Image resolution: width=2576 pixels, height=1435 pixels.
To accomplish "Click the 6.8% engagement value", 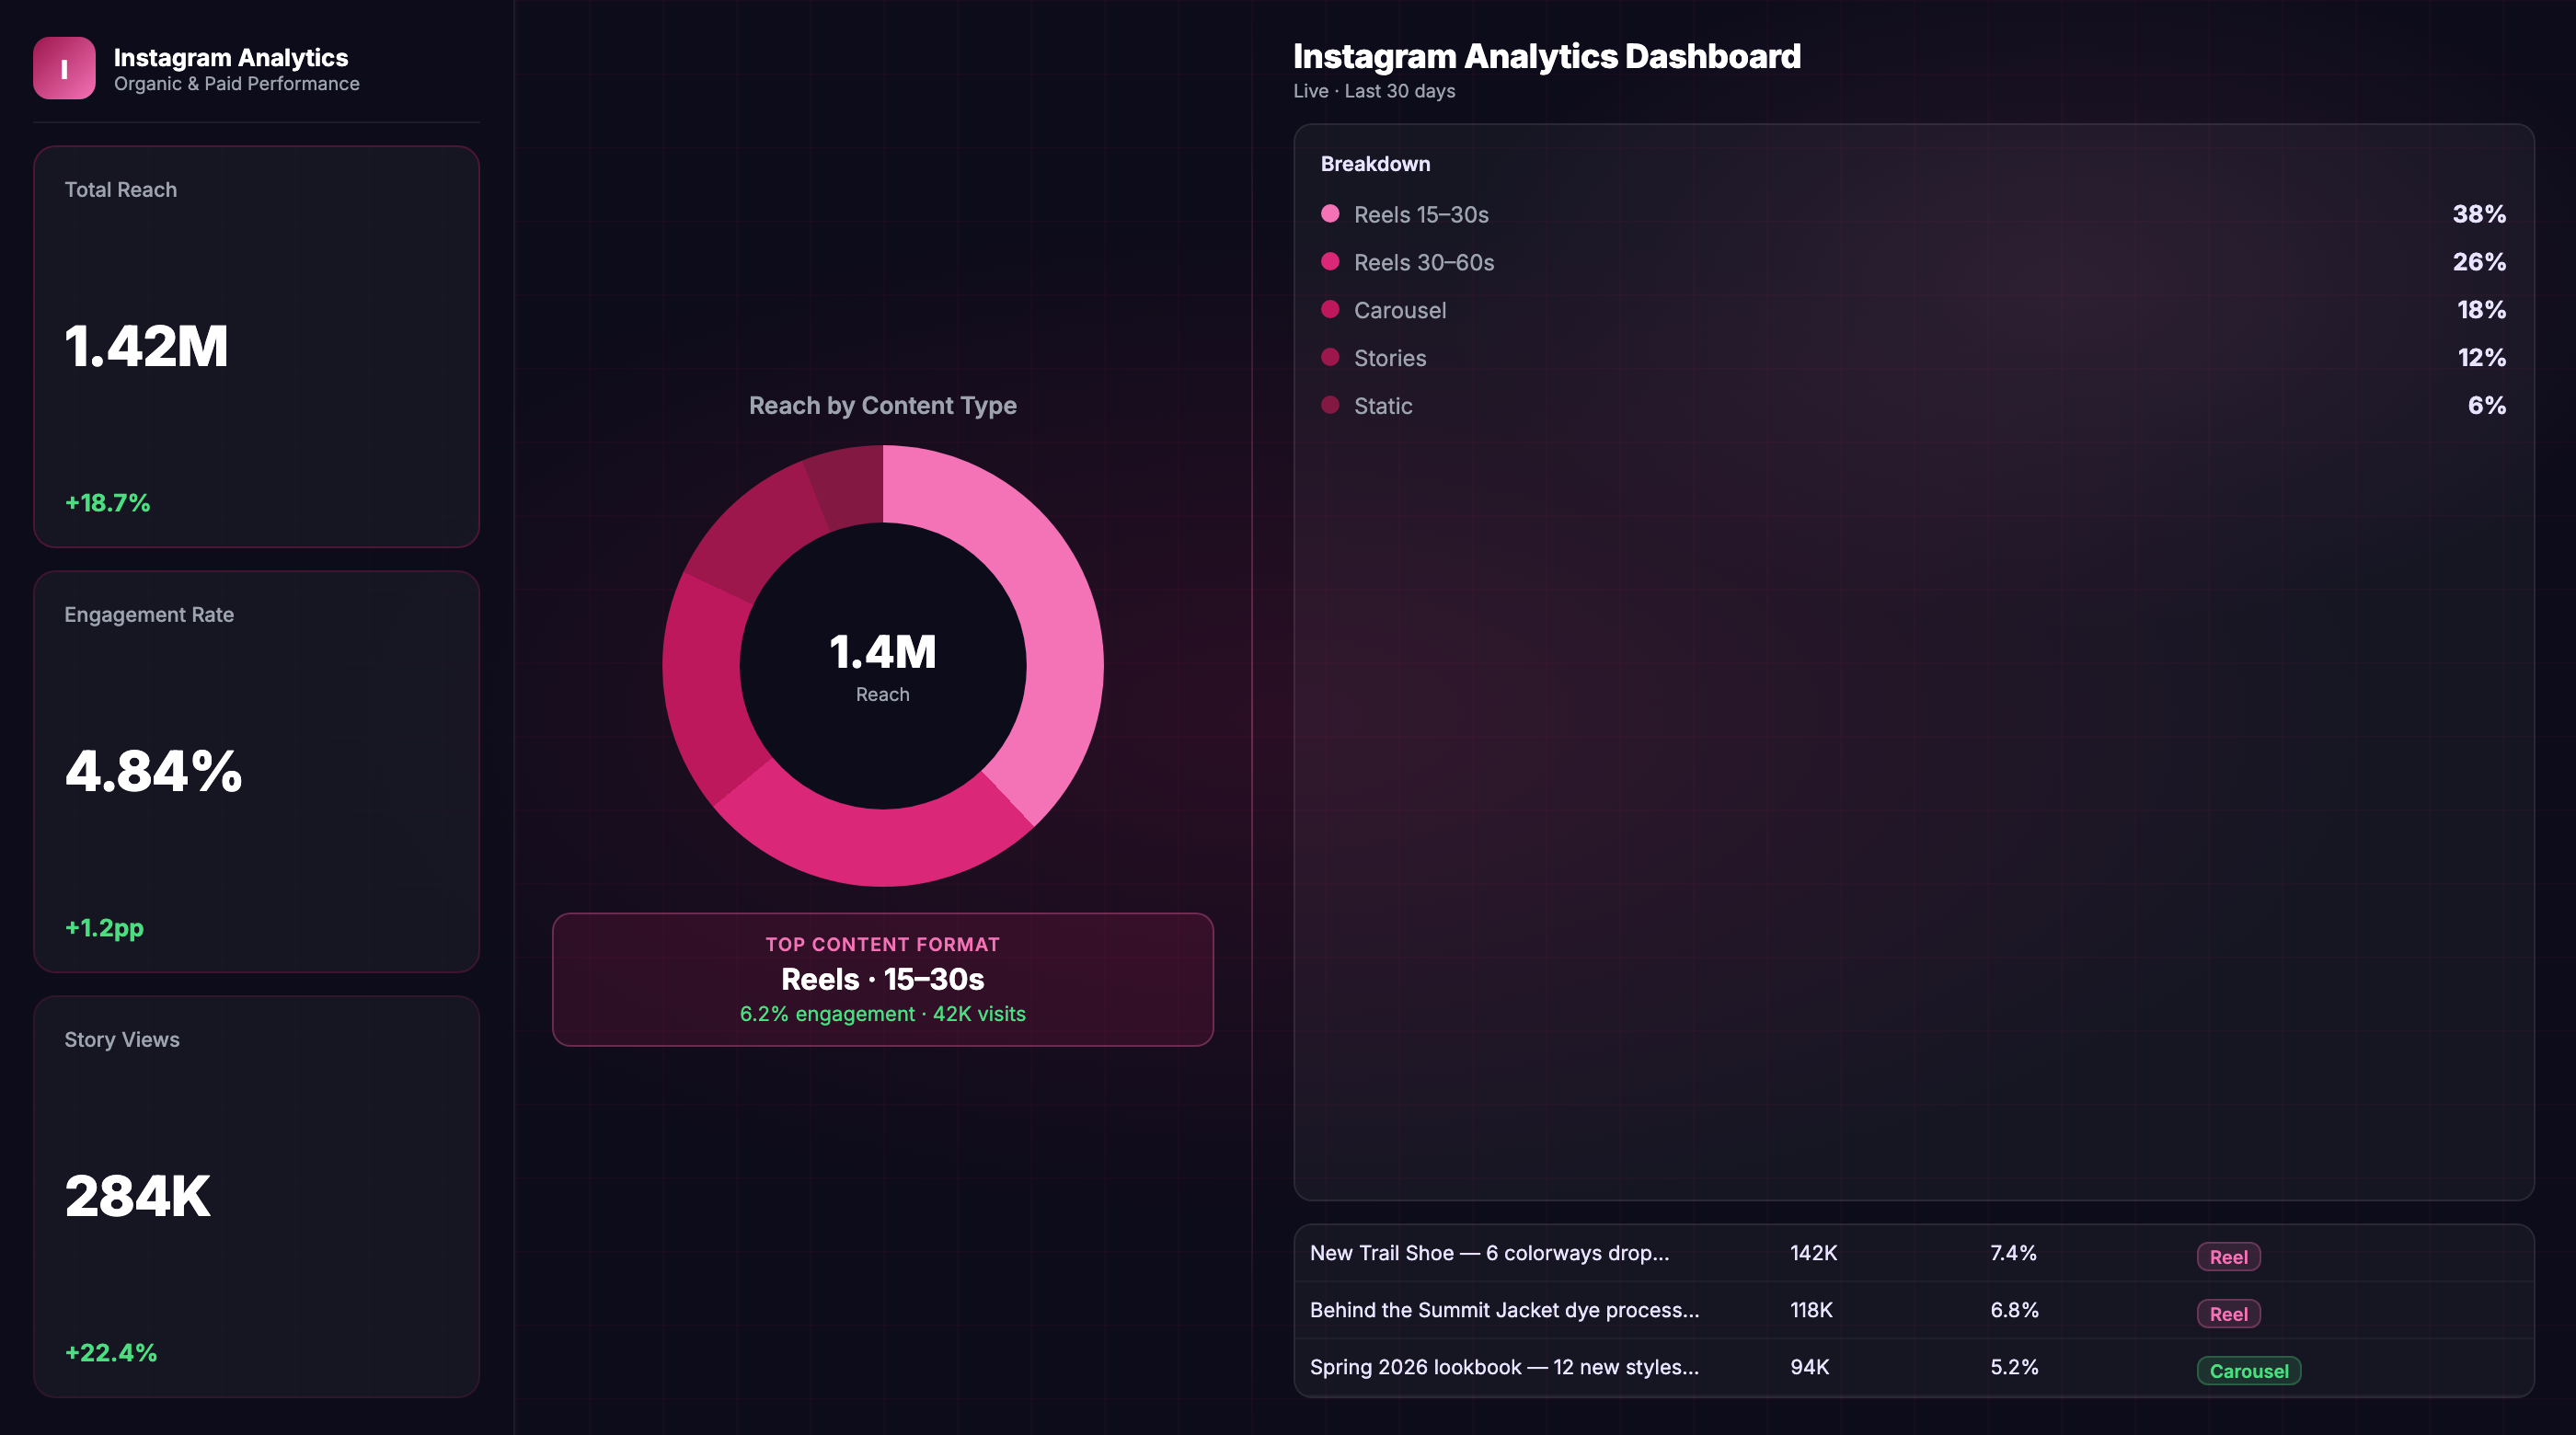I will pos(2014,1311).
